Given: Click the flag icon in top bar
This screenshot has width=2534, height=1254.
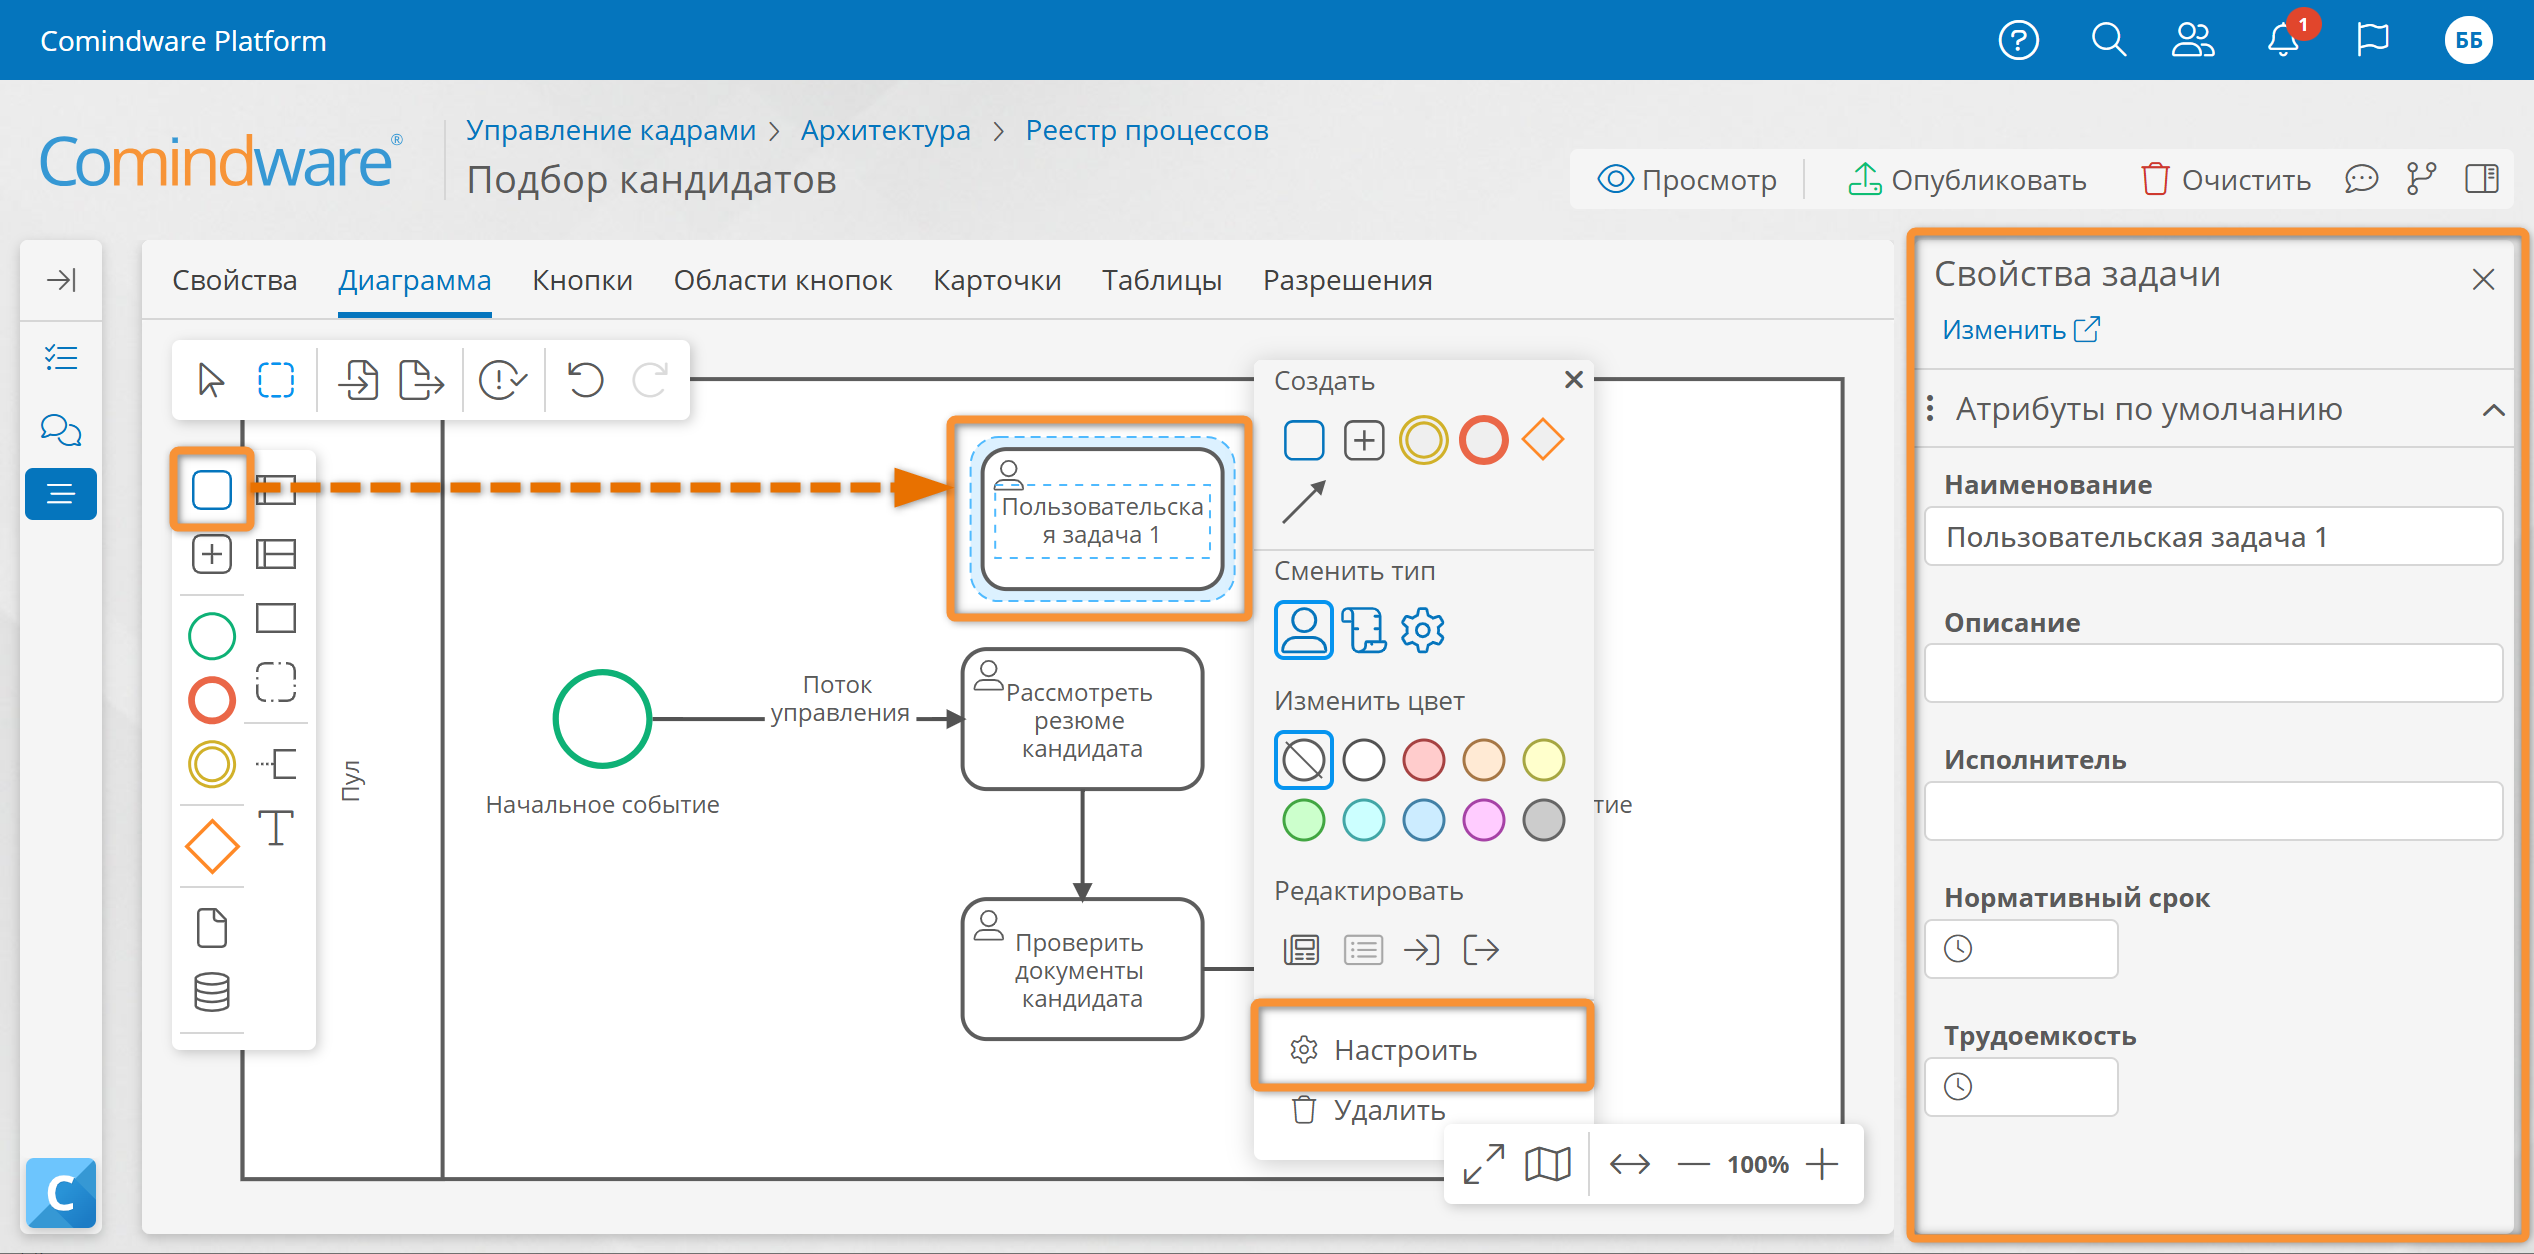Looking at the screenshot, I should pyautogui.click(x=2372, y=41).
